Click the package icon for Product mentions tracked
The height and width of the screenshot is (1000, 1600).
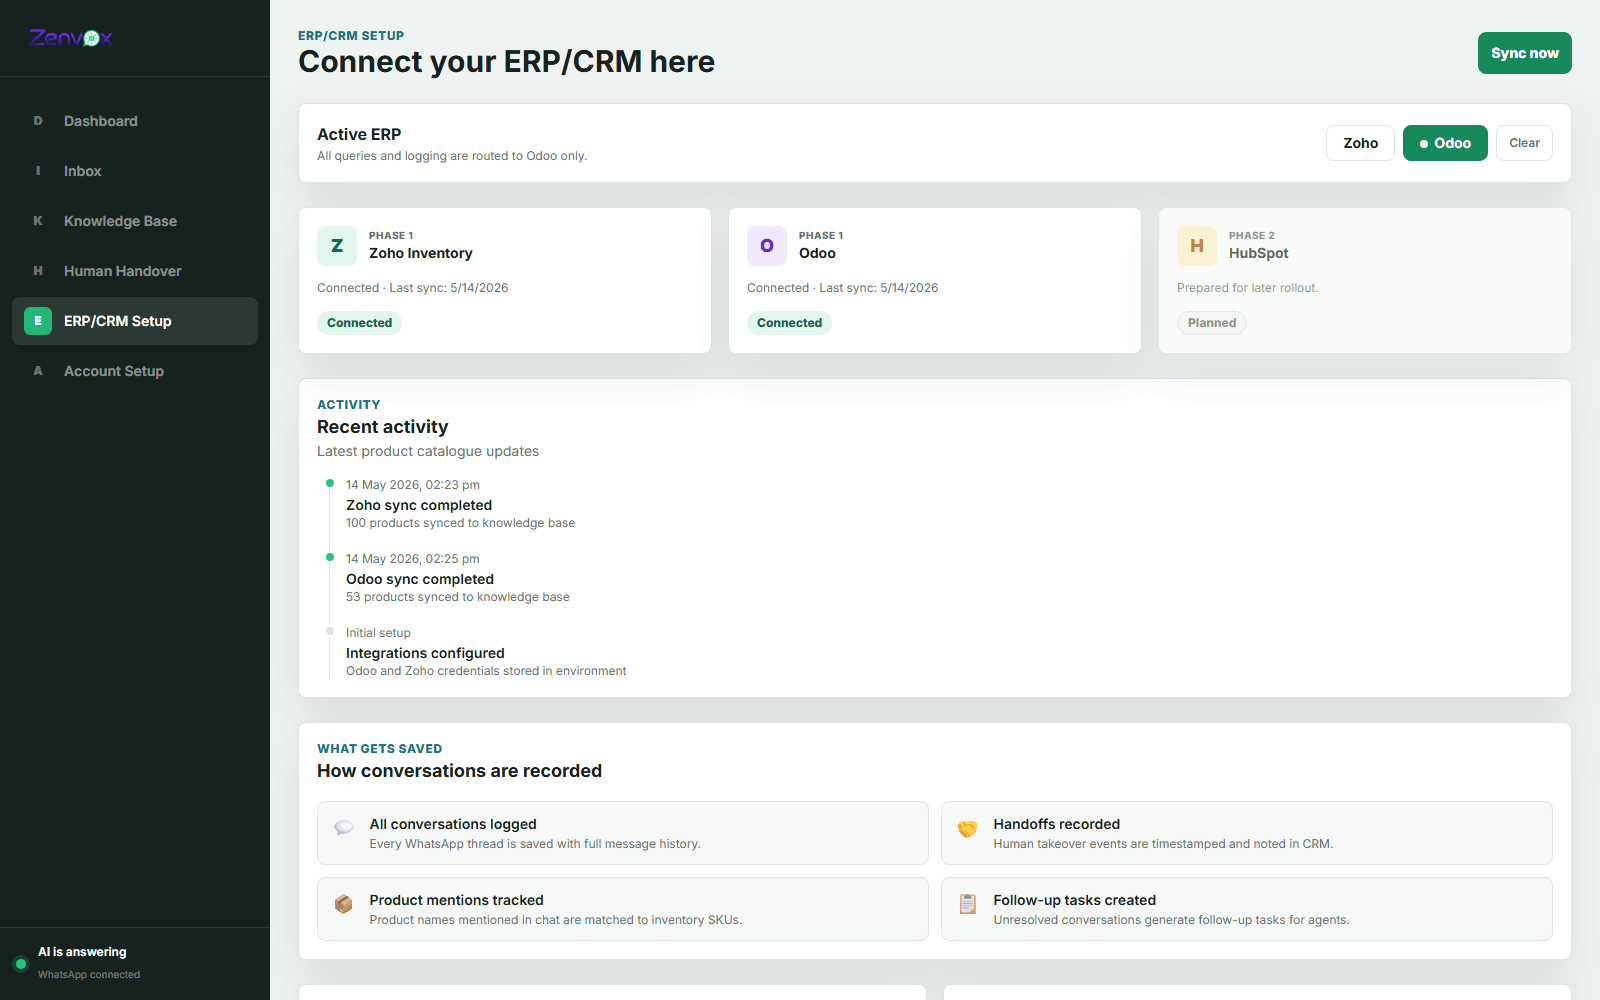click(344, 904)
